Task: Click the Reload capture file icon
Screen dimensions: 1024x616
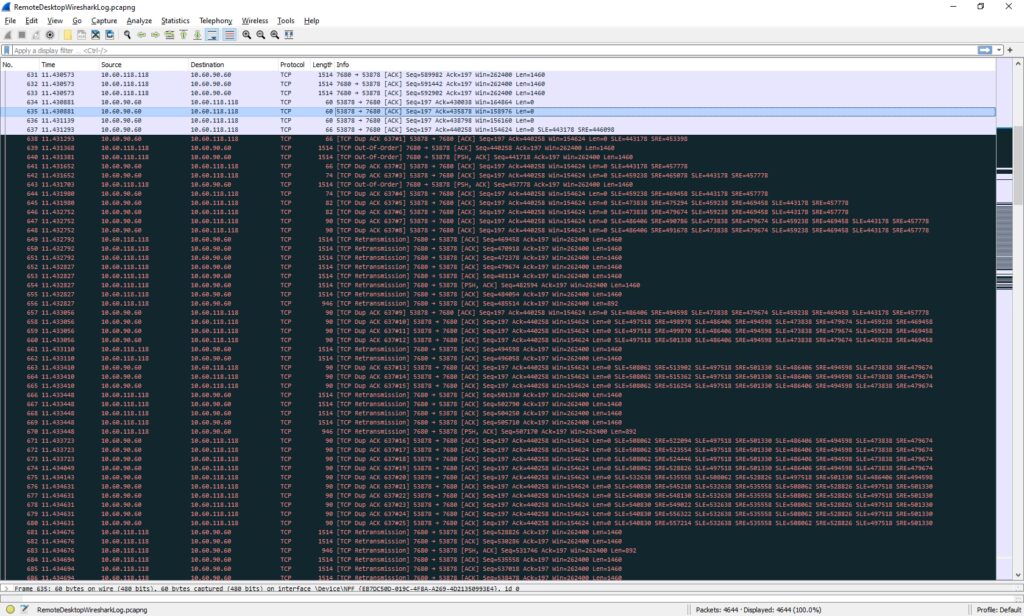Action: click(110, 35)
